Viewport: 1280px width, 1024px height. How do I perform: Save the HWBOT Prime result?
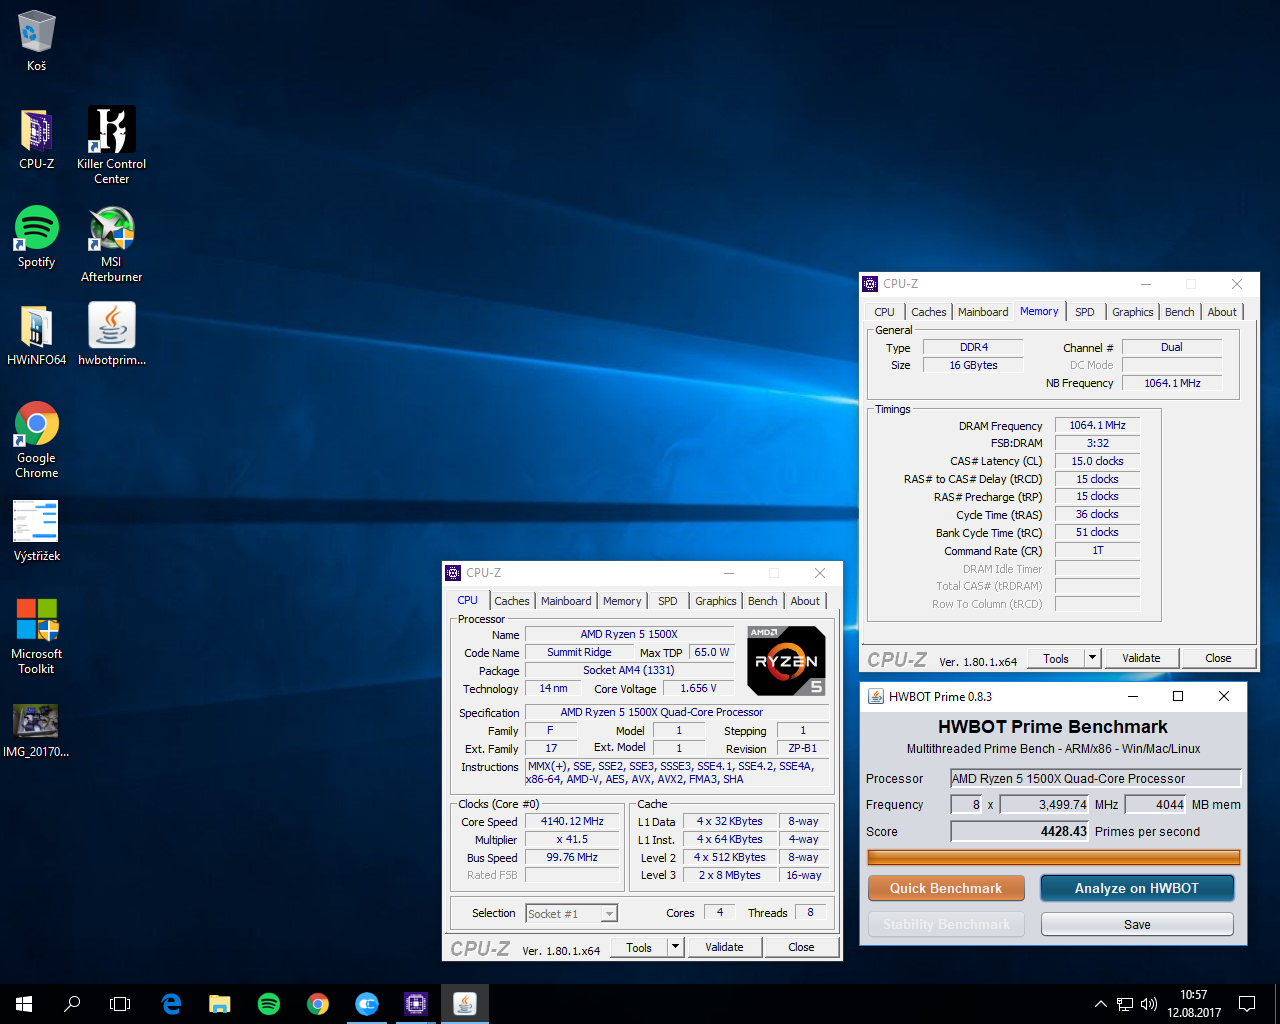pyautogui.click(x=1137, y=924)
